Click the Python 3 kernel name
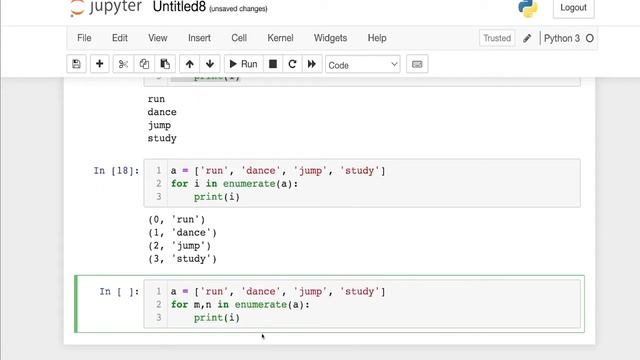640x360 pixels. (x=562, y=38)
